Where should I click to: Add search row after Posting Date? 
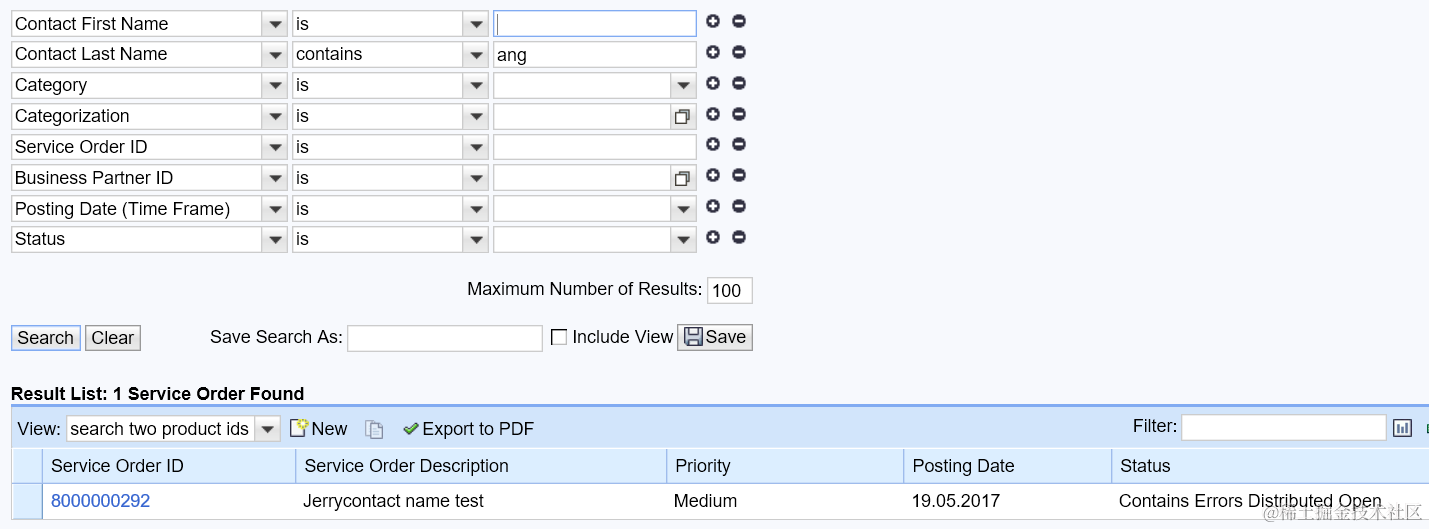(713, 206)
